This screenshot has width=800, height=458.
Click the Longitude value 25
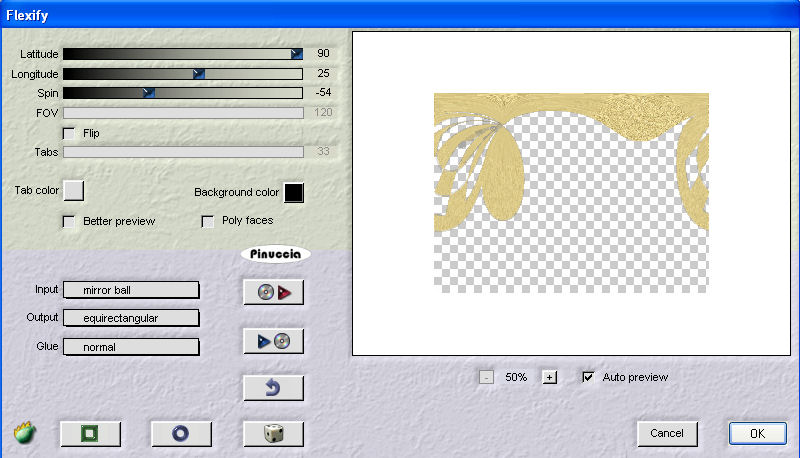(x=323, y=73)
